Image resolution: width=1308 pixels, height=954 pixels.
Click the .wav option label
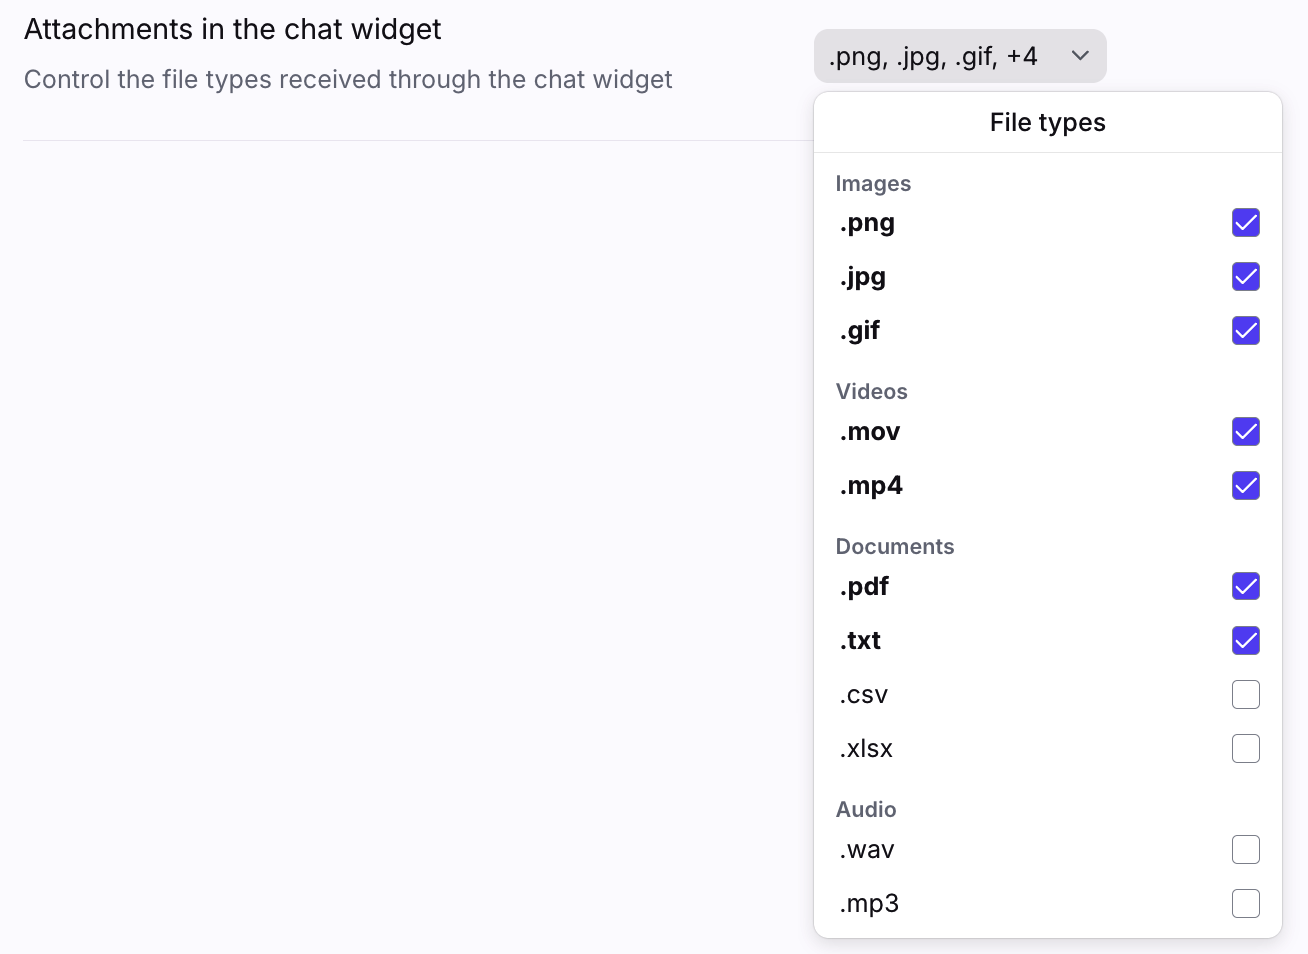coord(867,850)
